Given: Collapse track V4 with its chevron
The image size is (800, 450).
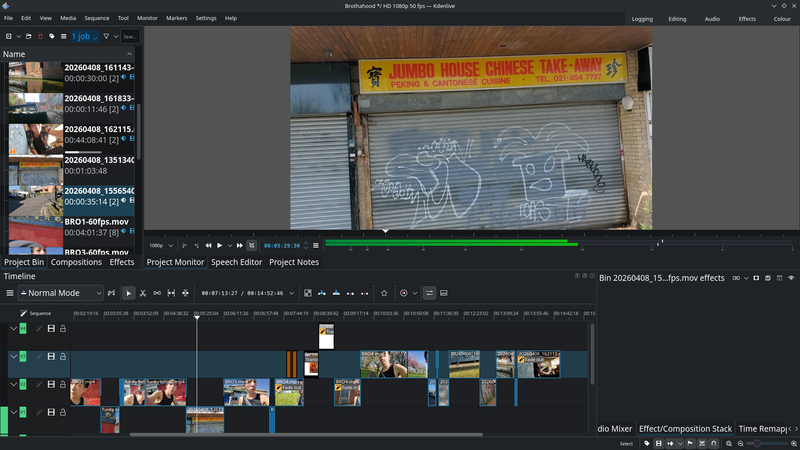Looking at the screenshot, I should [x=13, y=329].
